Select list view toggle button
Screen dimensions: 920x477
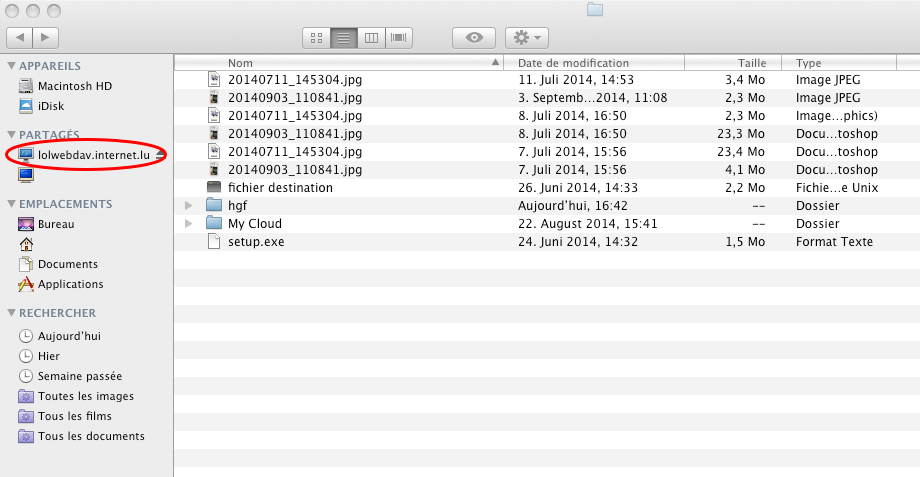344,38
